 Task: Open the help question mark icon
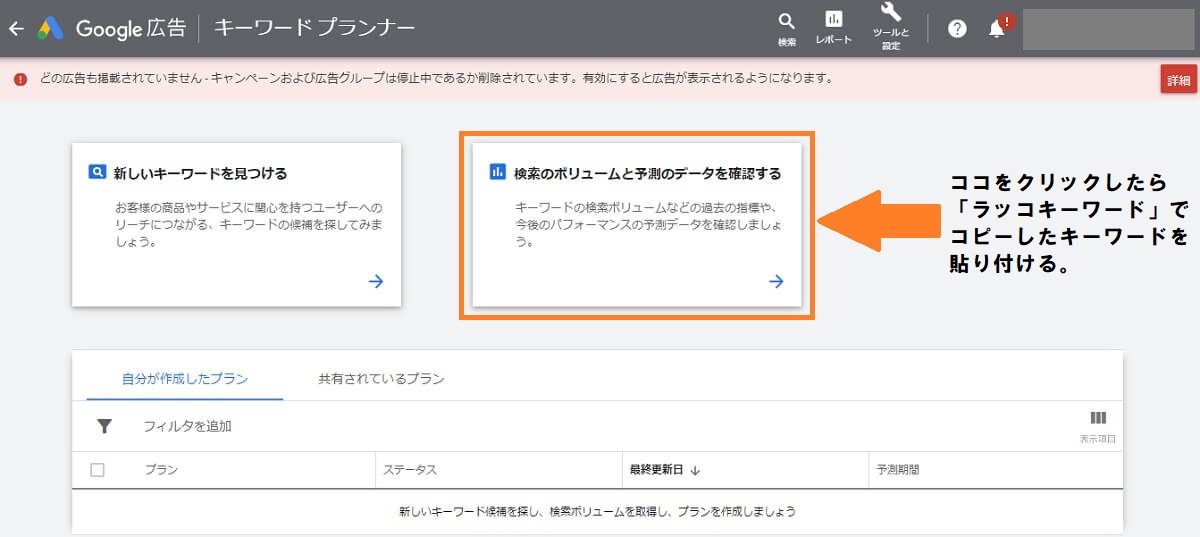click(957, 29)
